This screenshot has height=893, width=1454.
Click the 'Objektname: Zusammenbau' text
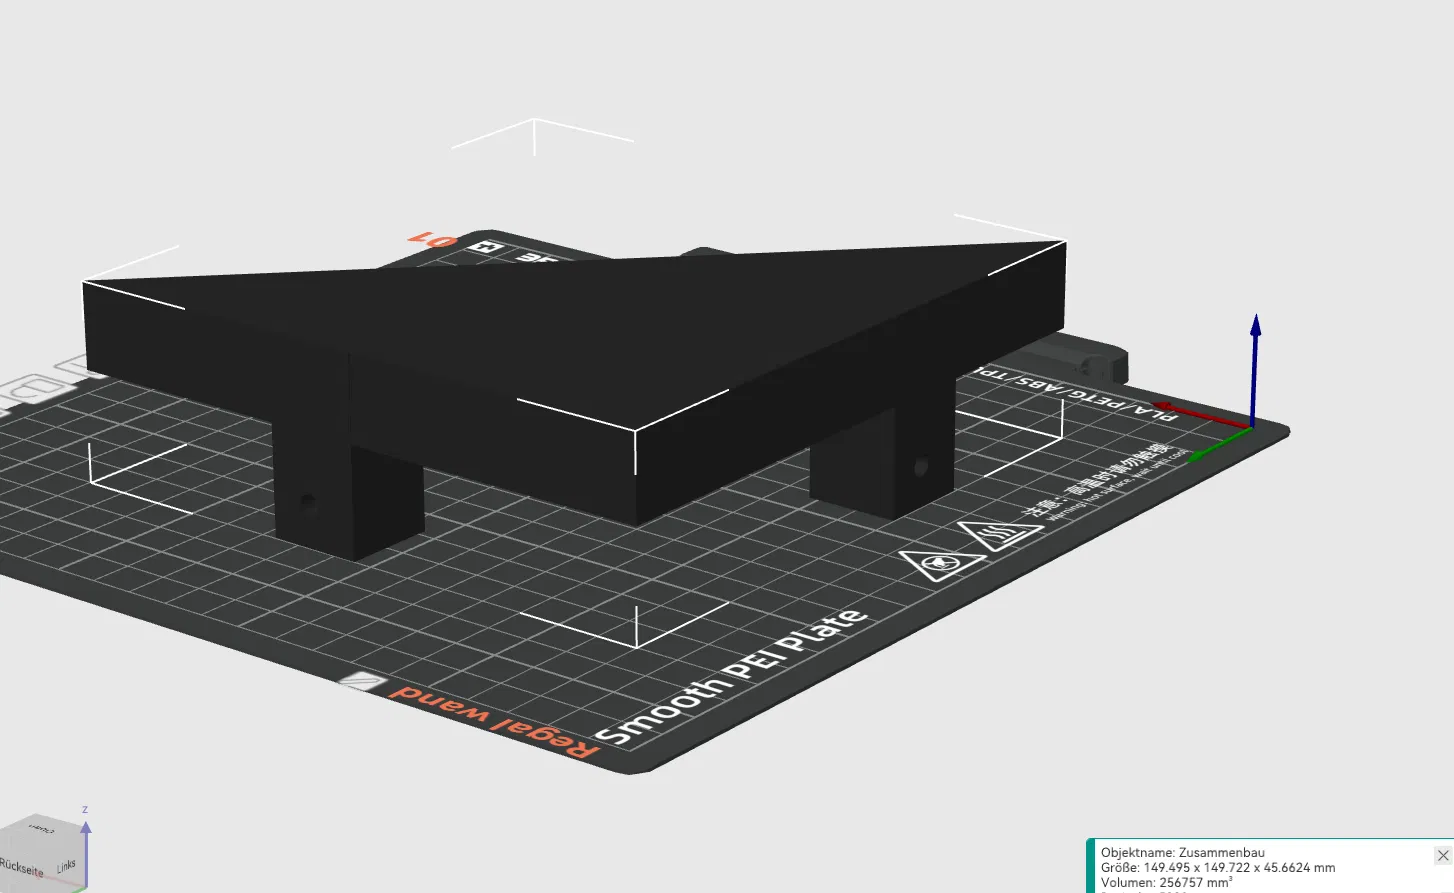(1182, 853)
